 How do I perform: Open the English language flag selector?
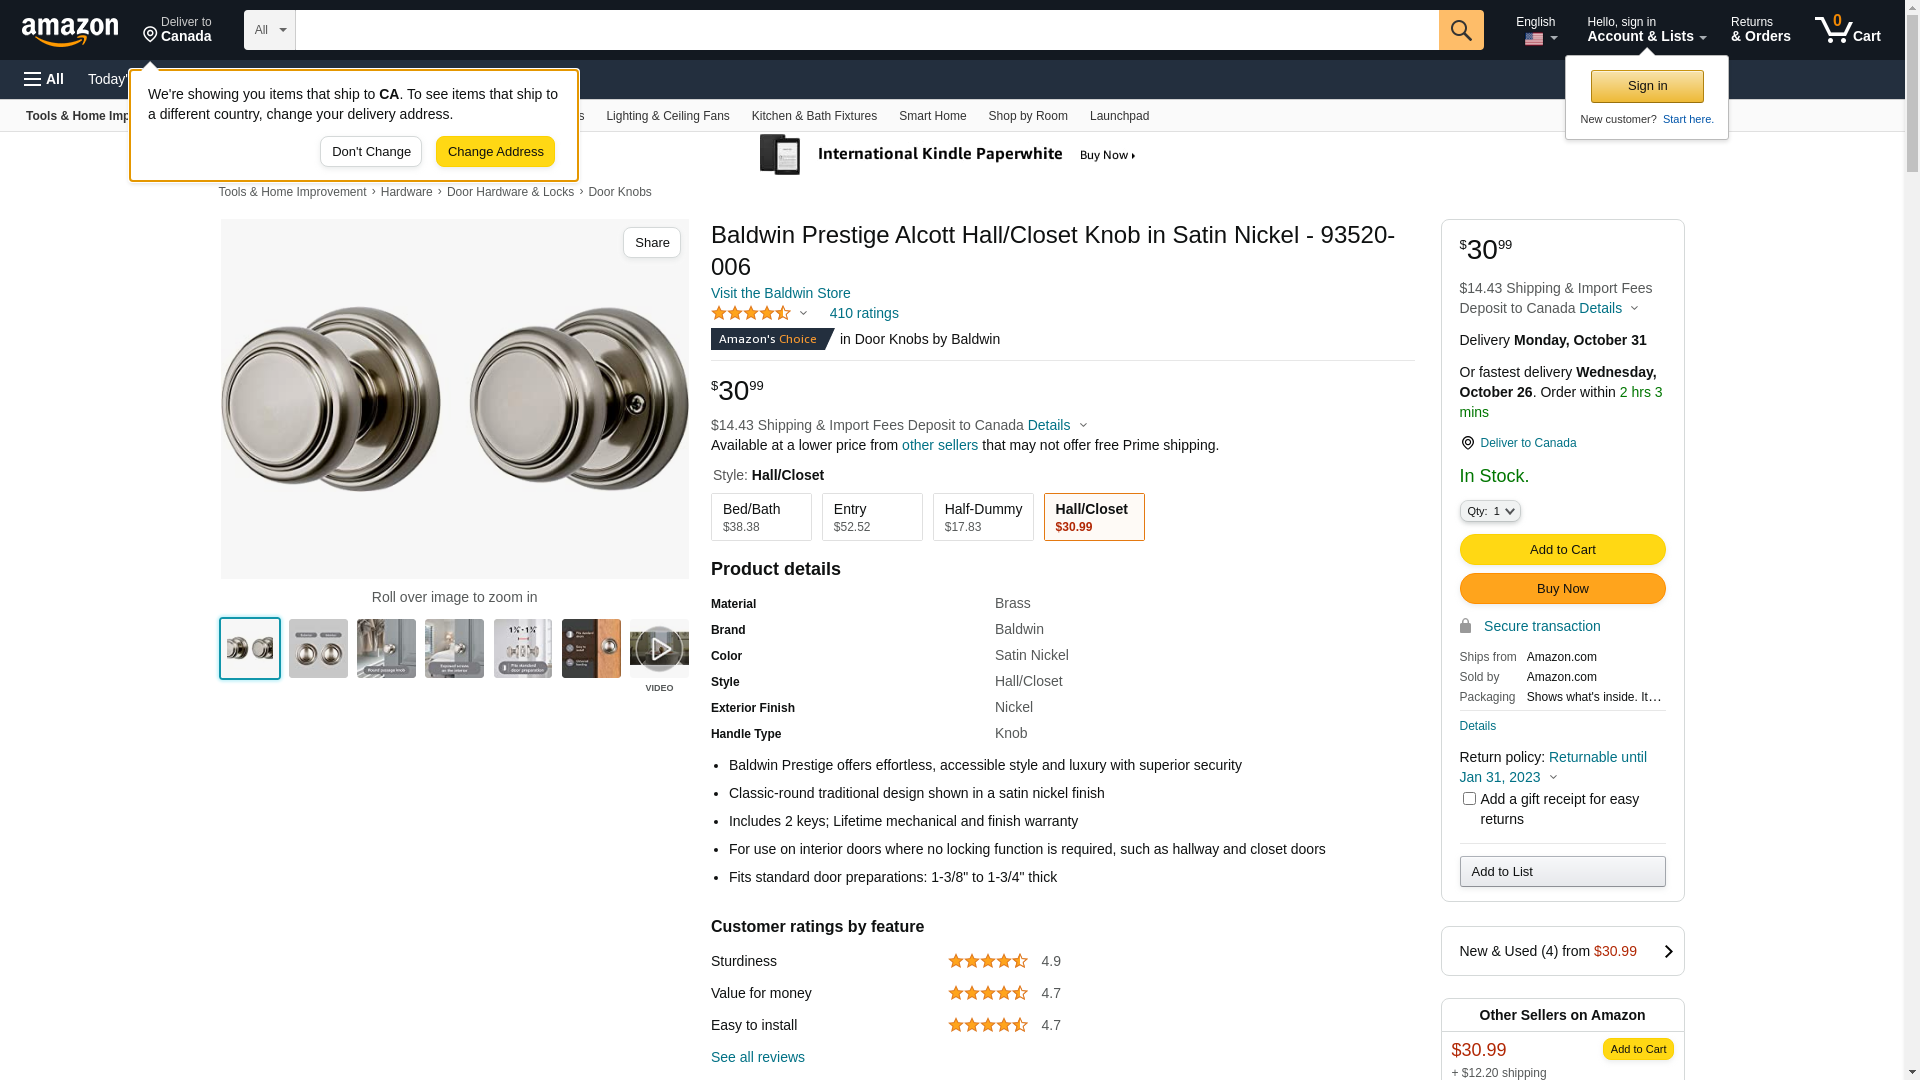coord(1536,30)
